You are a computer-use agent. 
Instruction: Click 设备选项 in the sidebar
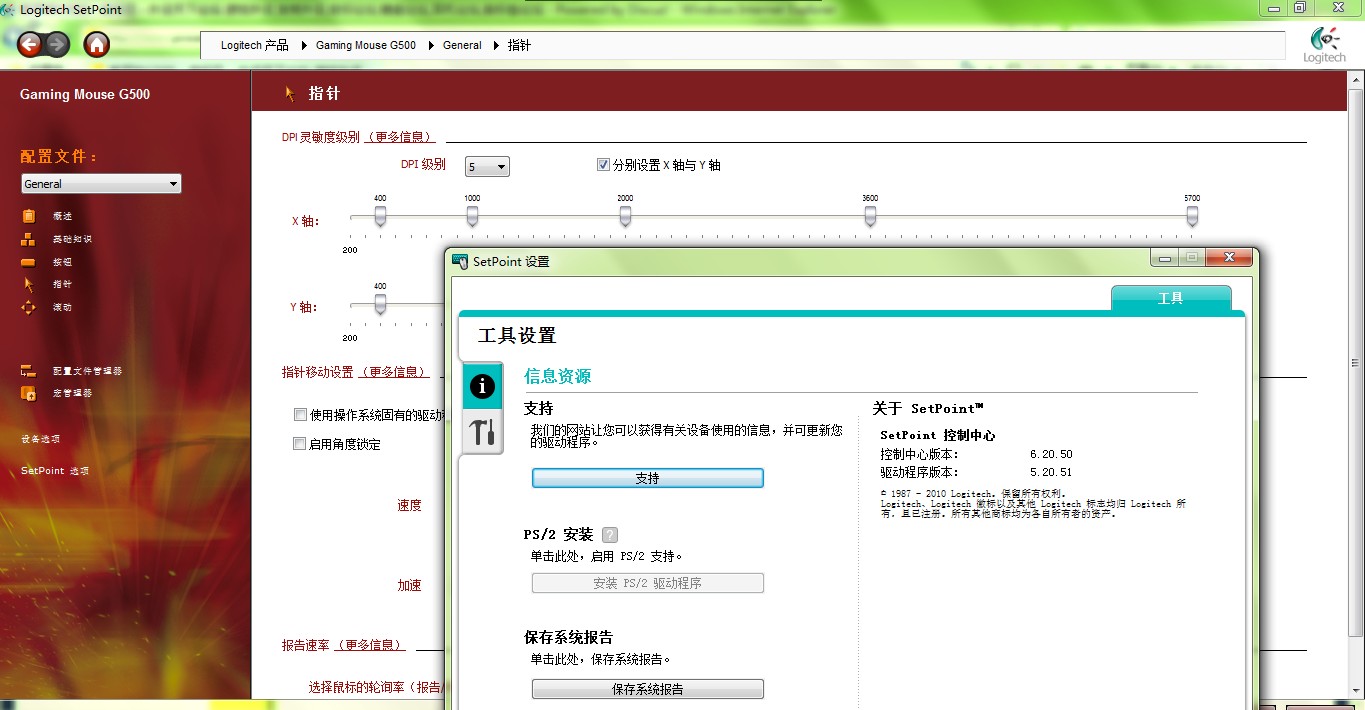[x=41, y=439]
